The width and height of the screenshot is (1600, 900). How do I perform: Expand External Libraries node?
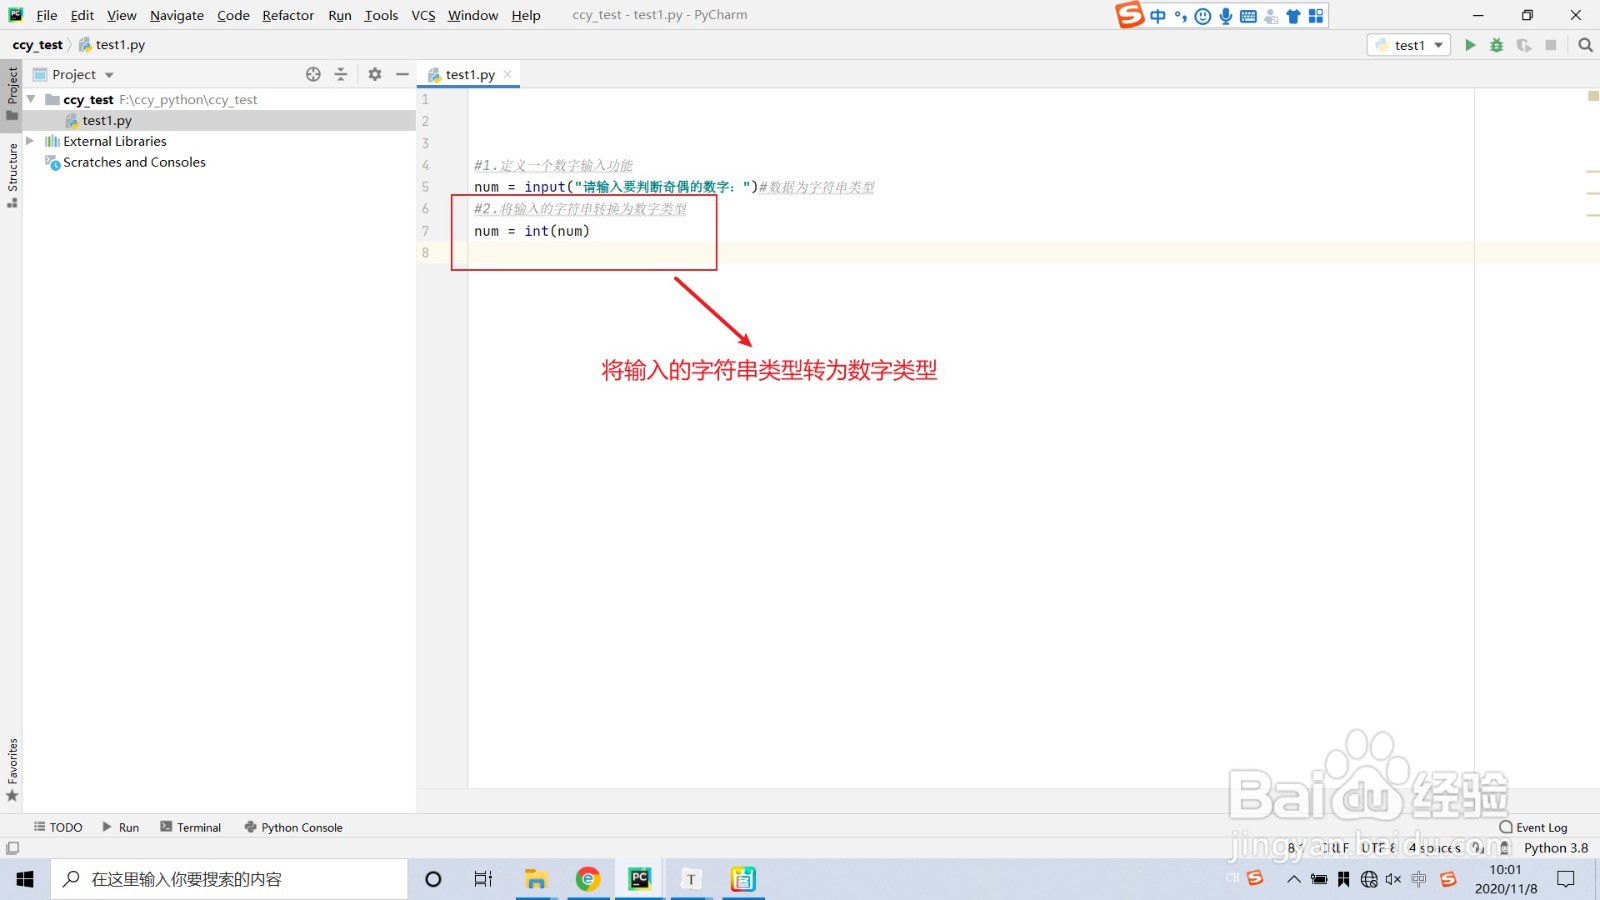(30, 141)
